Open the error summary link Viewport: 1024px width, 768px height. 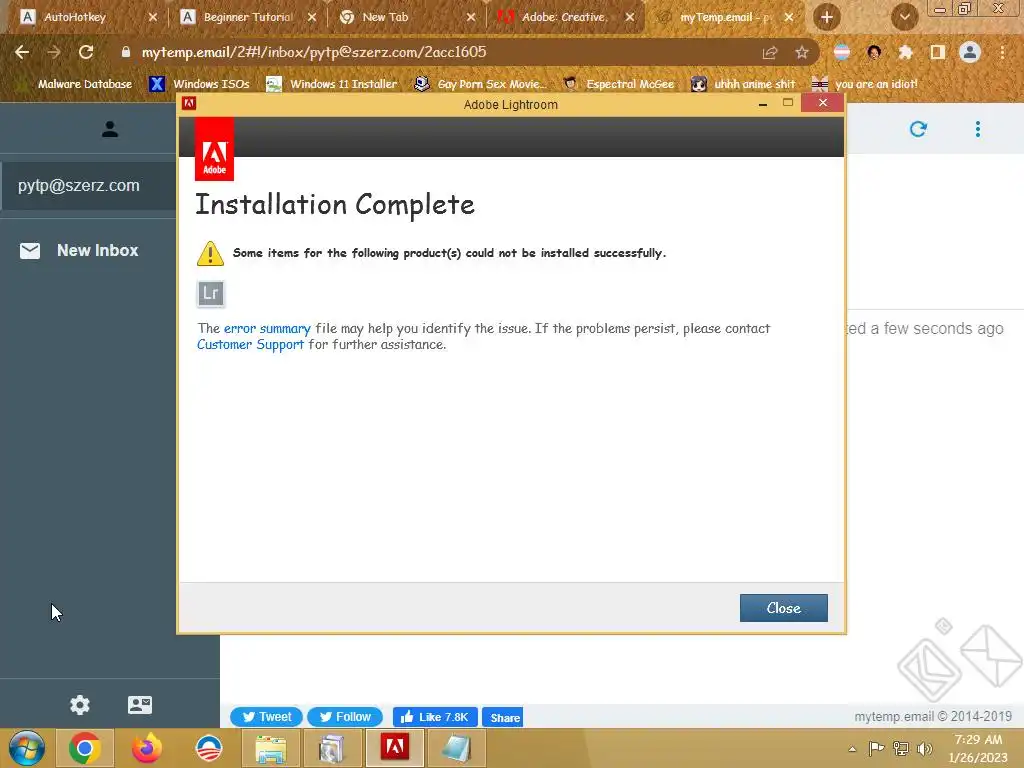pyautogui.click(x=267, y=328)
